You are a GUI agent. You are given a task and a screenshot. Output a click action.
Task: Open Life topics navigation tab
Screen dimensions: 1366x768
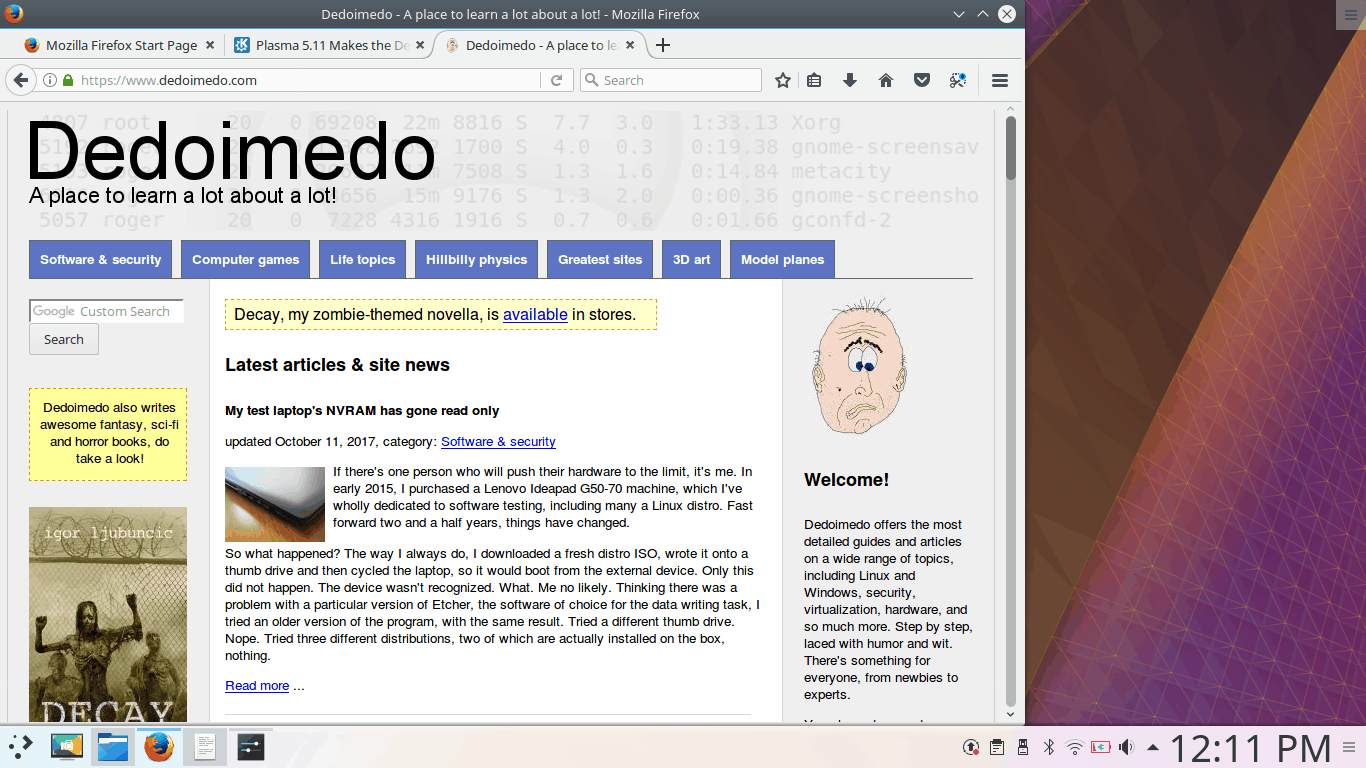coord(362,259)
